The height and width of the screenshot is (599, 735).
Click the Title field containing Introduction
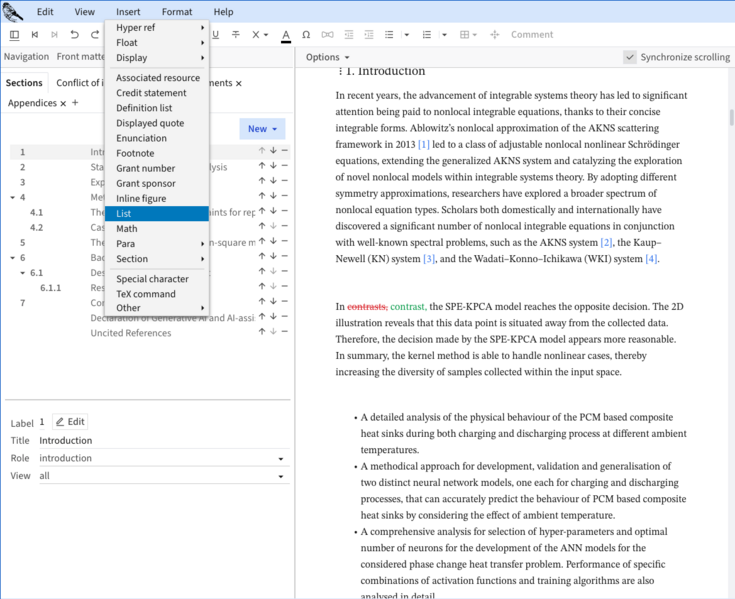[164, 441]
